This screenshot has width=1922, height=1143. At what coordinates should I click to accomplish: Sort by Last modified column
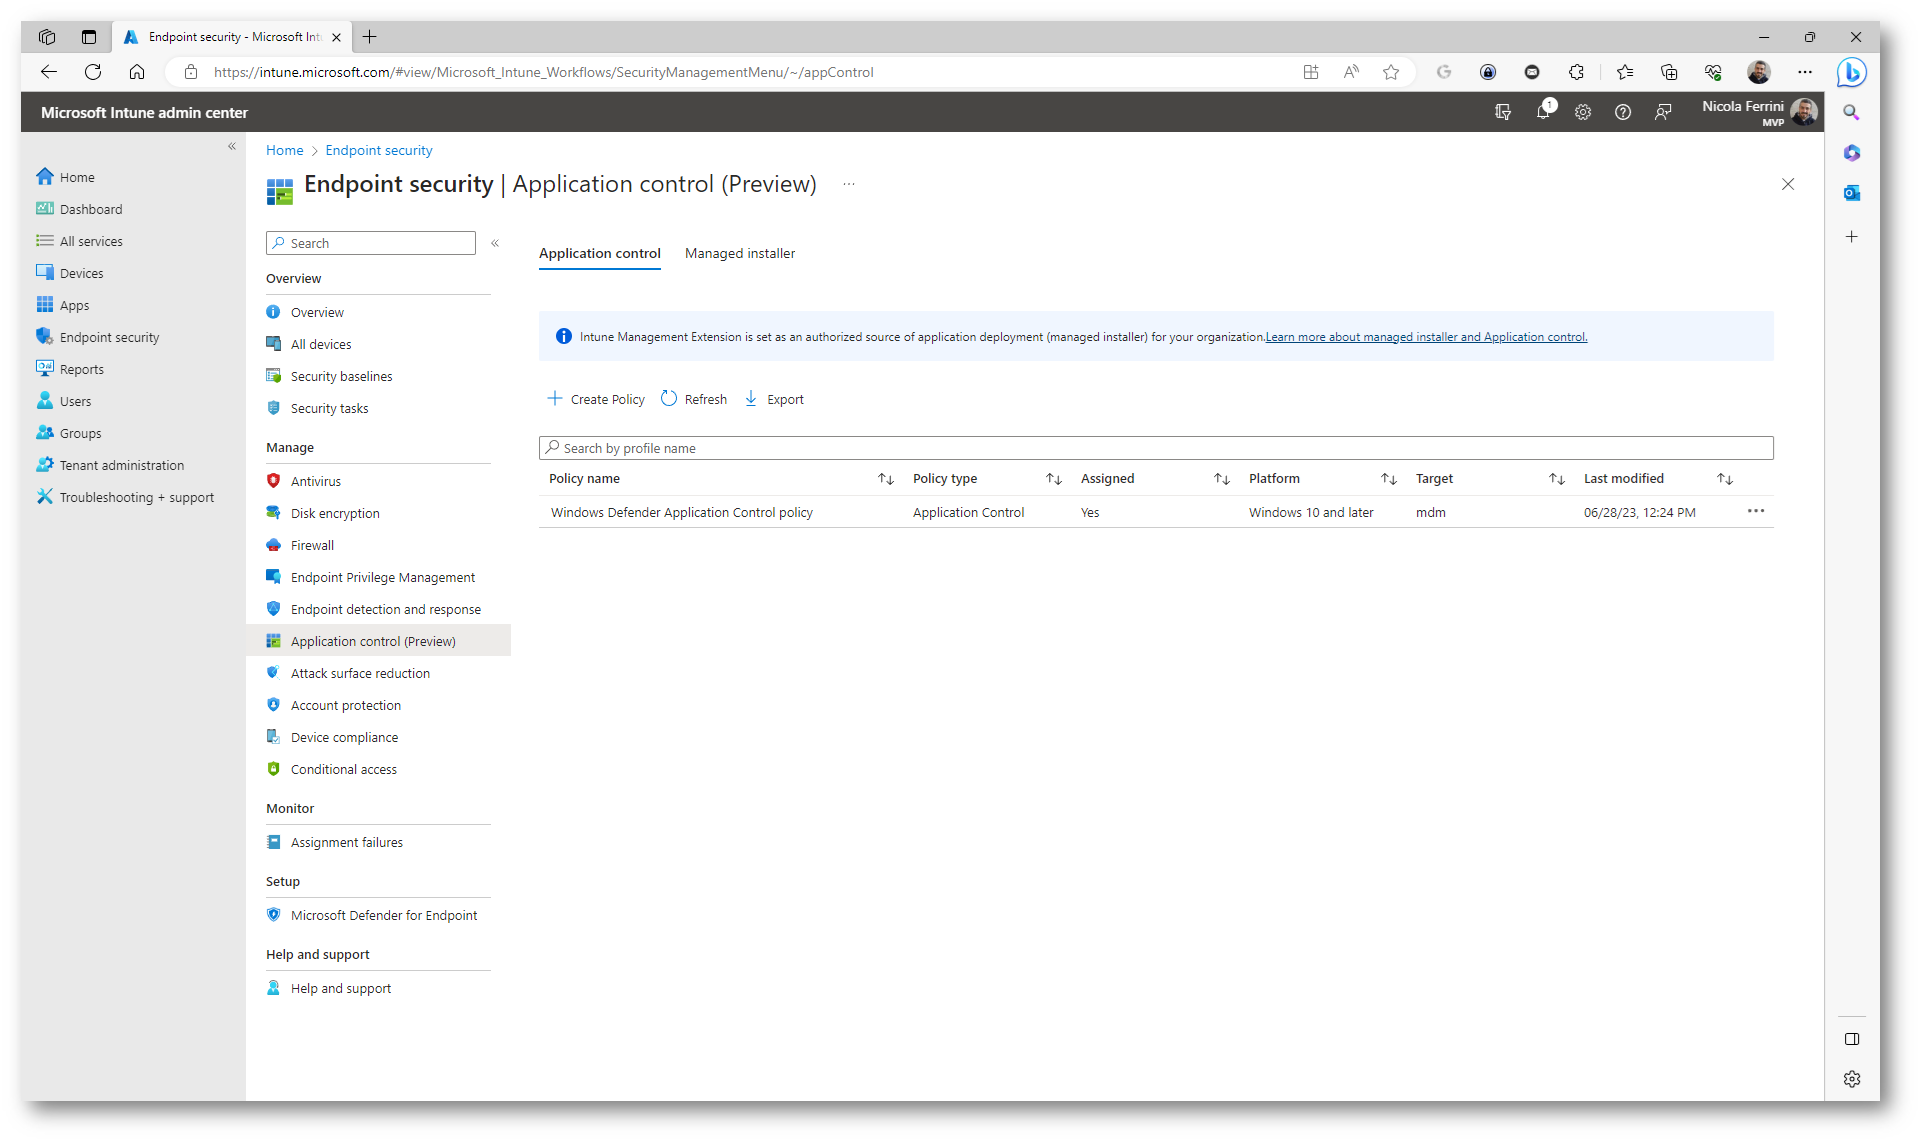coord(1725,479)
